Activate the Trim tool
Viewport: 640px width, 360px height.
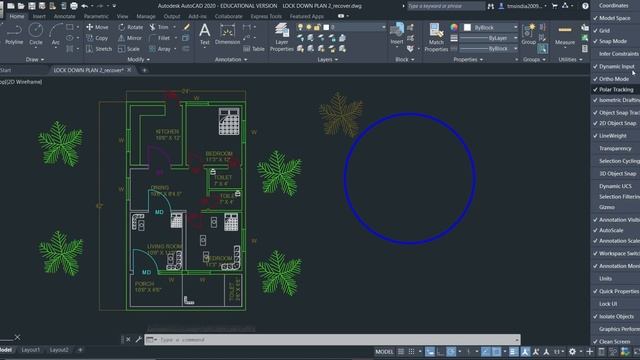coord(159,27)
